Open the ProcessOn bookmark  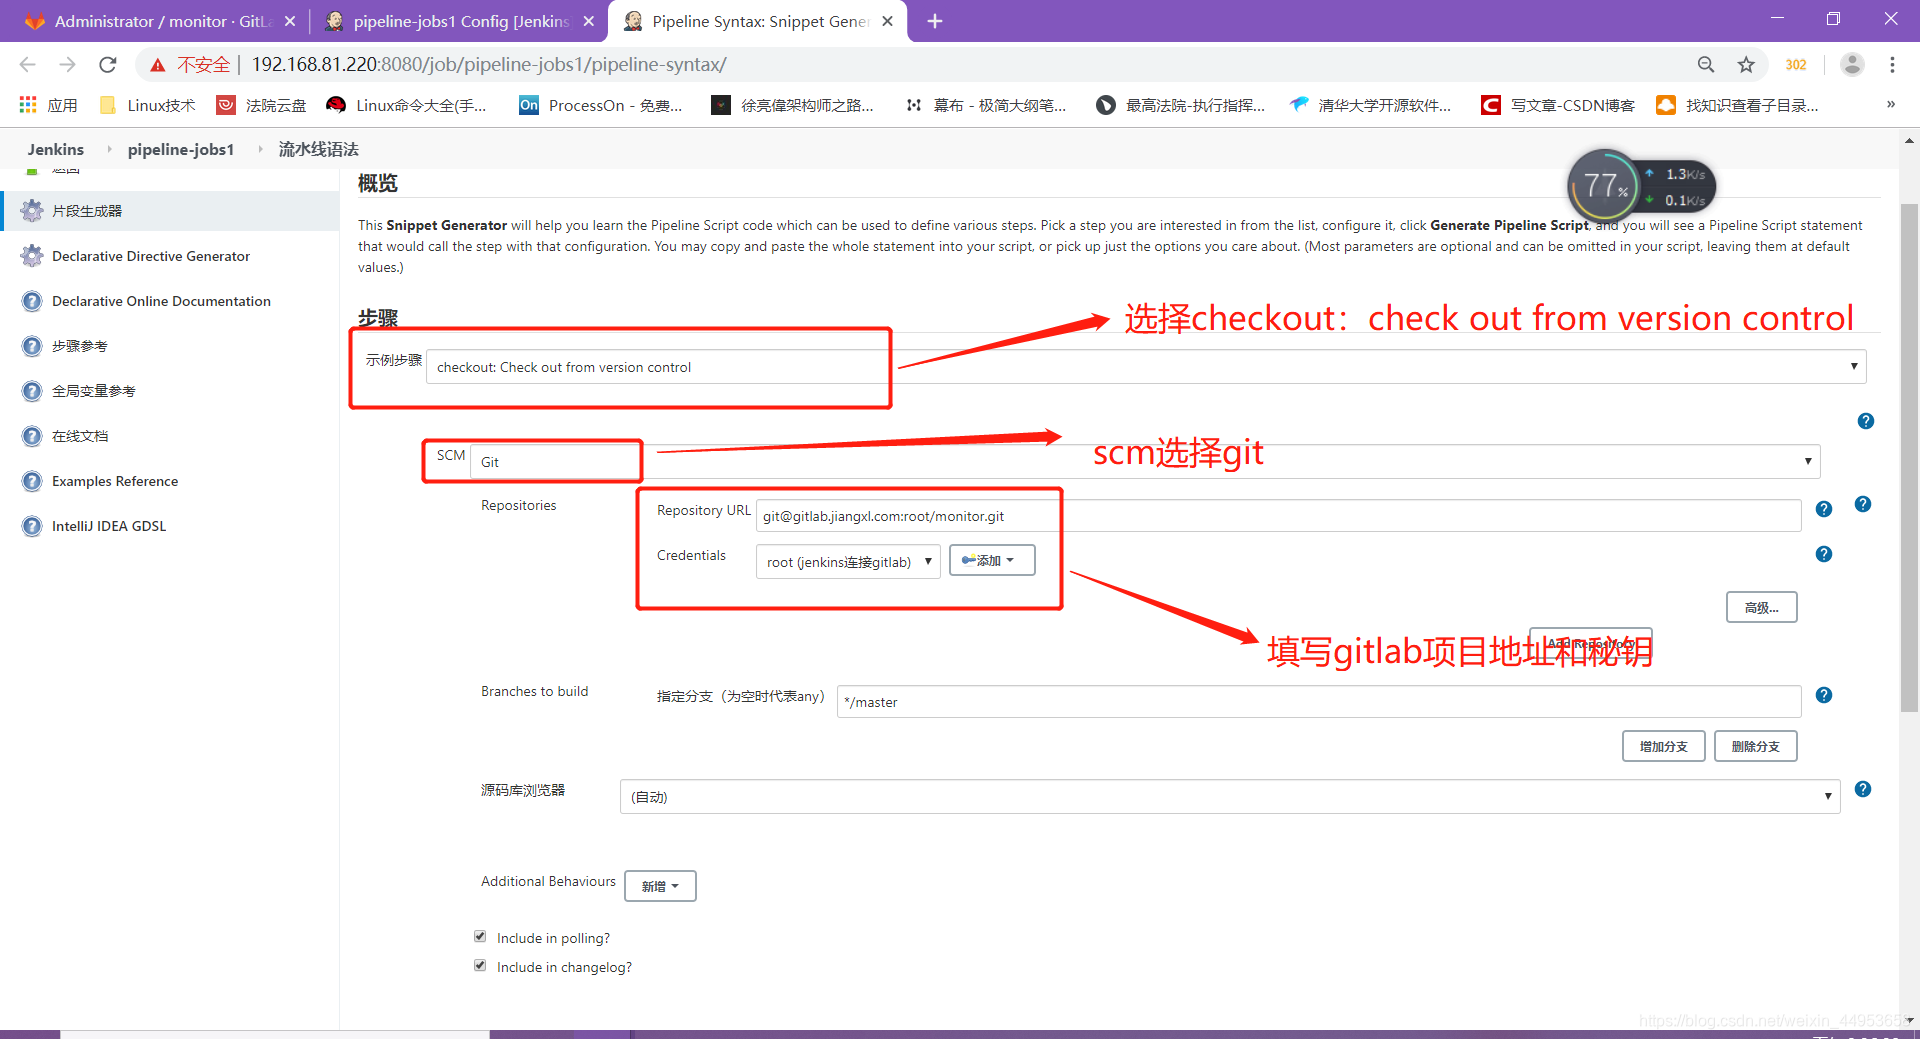coord(601,105)
